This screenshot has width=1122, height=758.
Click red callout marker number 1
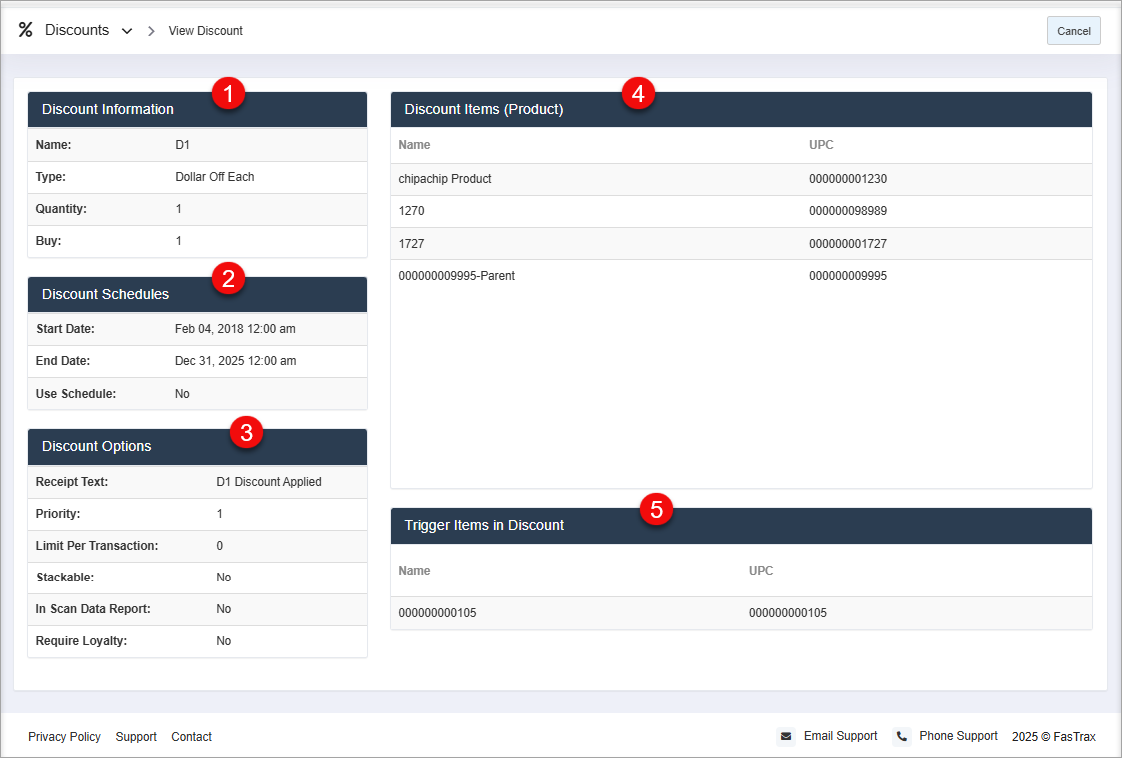[x=229, y=95]
